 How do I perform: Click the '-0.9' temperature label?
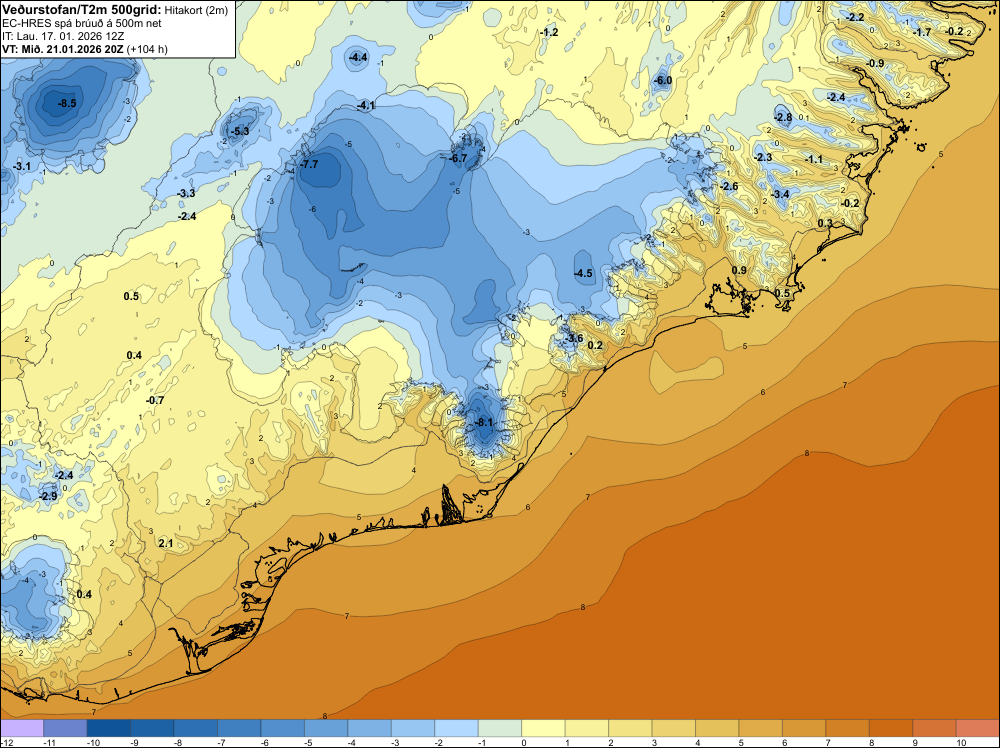point(876,63)
